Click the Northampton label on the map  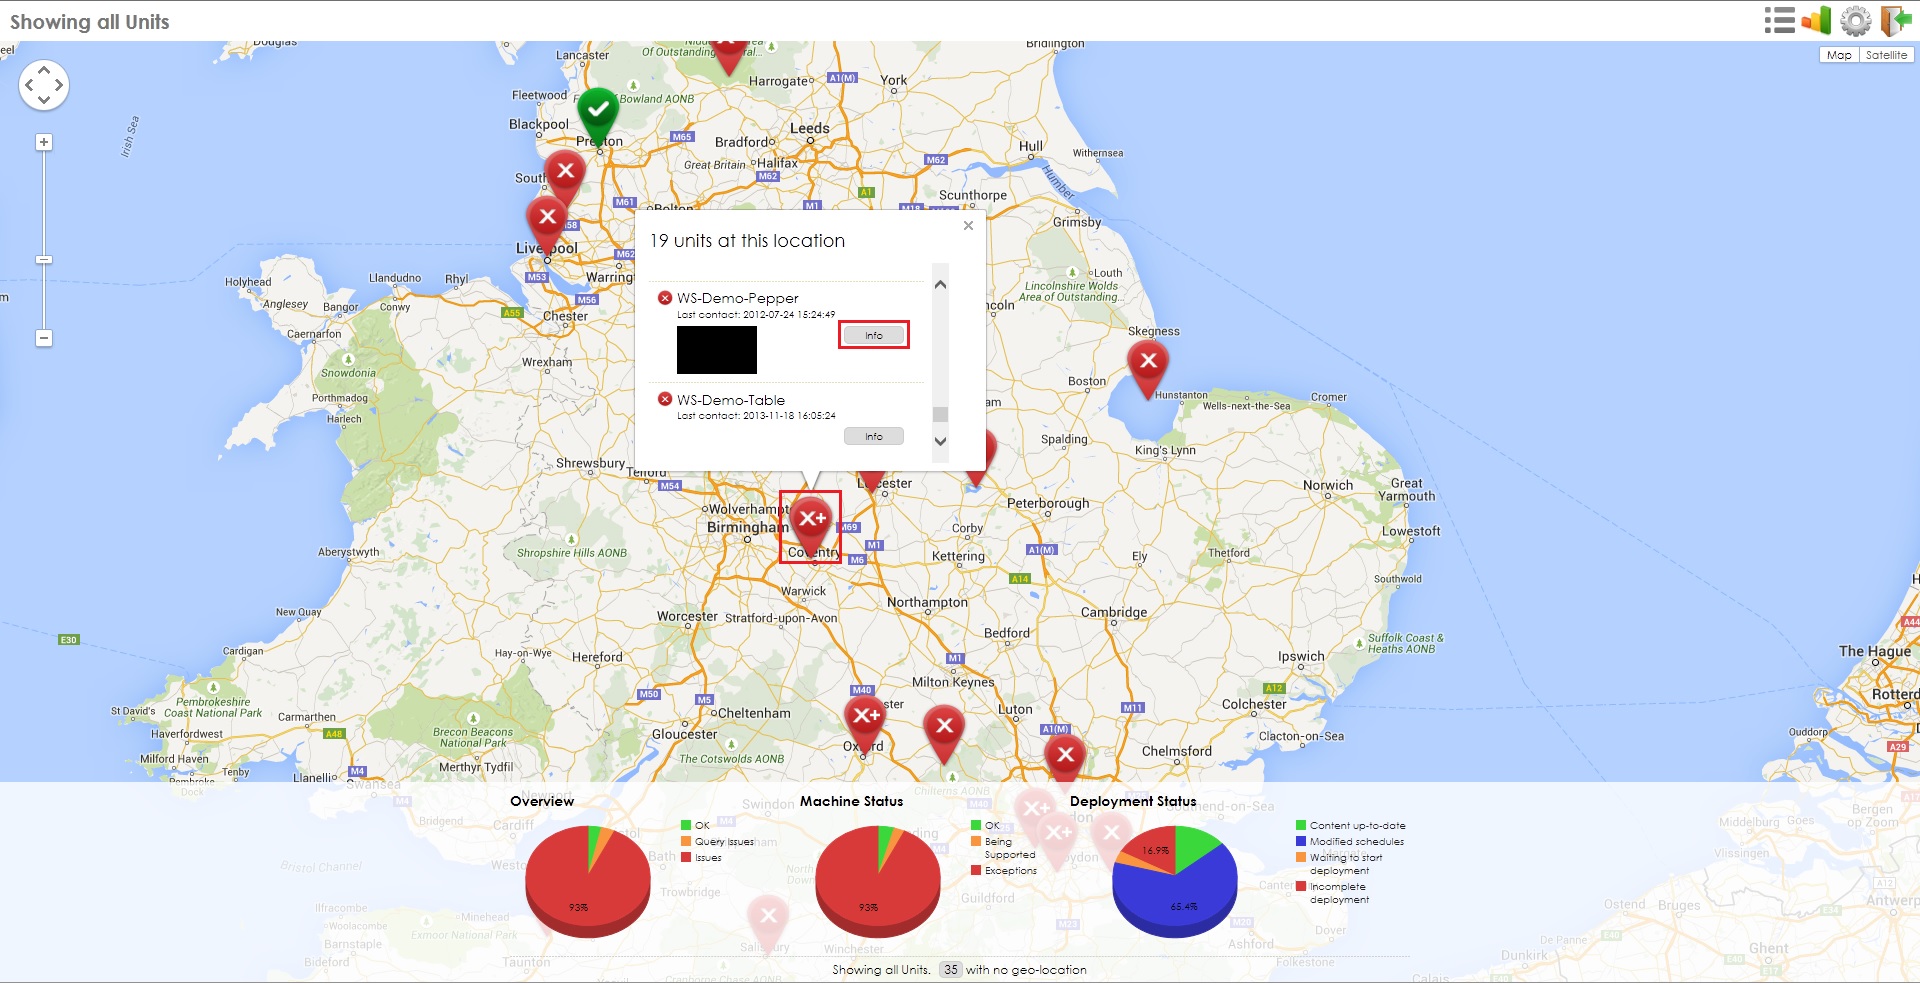click(x=927, y=602)
